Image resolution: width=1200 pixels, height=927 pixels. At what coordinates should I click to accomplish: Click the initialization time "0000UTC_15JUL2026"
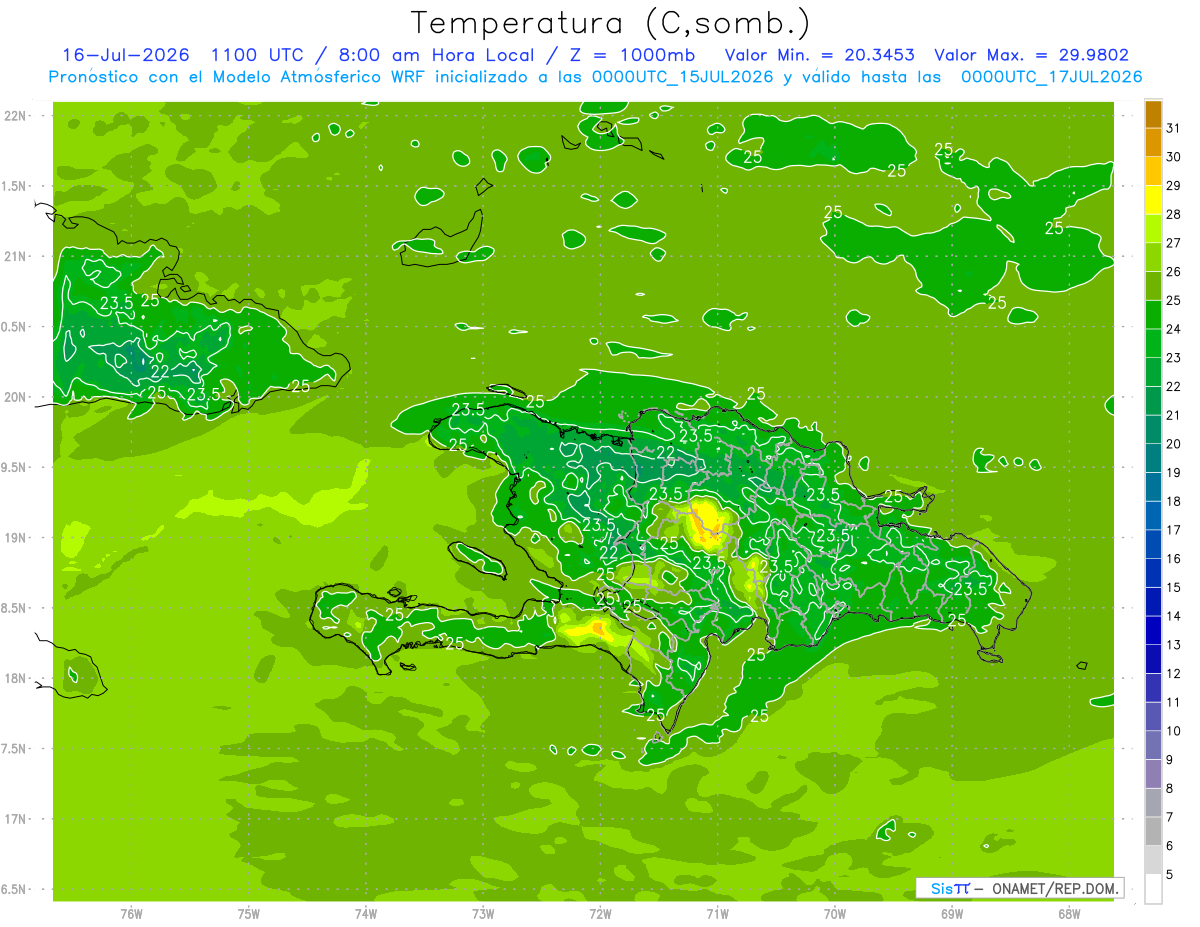click(x=682, y=77)
